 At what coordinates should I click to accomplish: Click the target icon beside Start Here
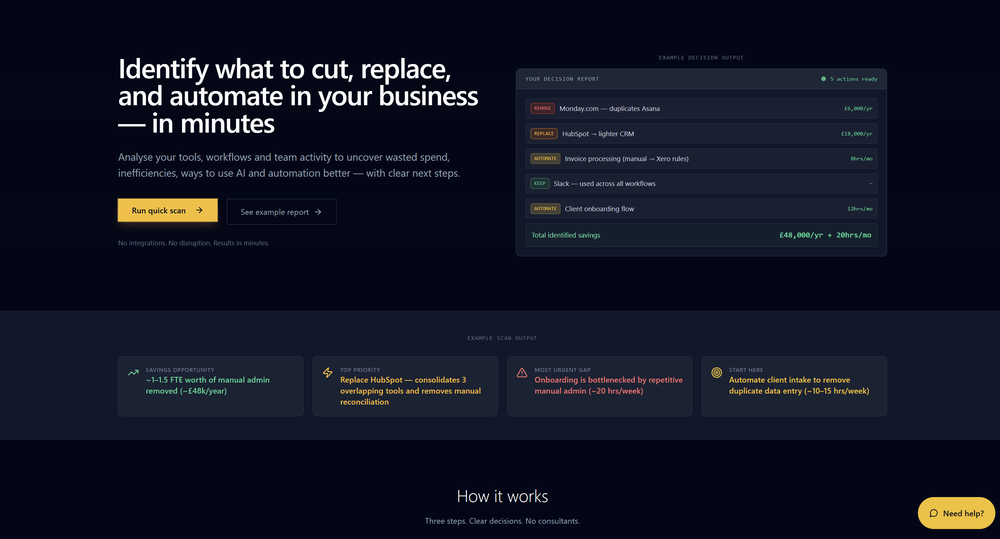[x=716, y=373]
